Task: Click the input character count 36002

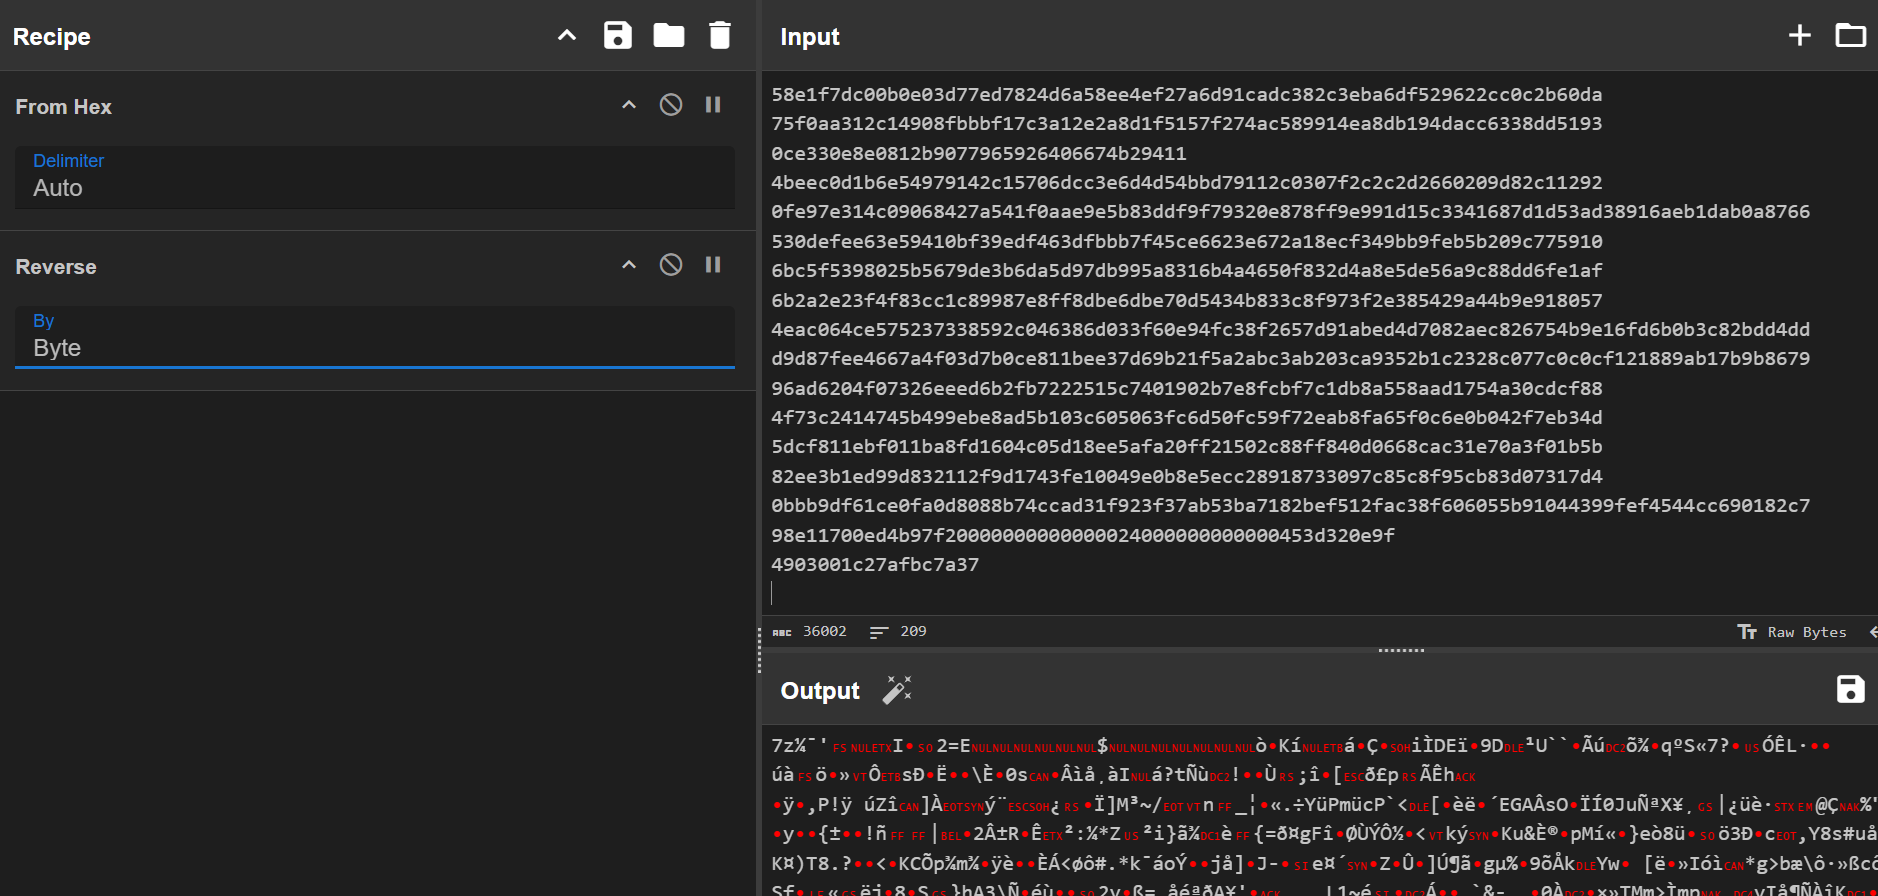Action: pyautogui.click(x=811, y=632)
